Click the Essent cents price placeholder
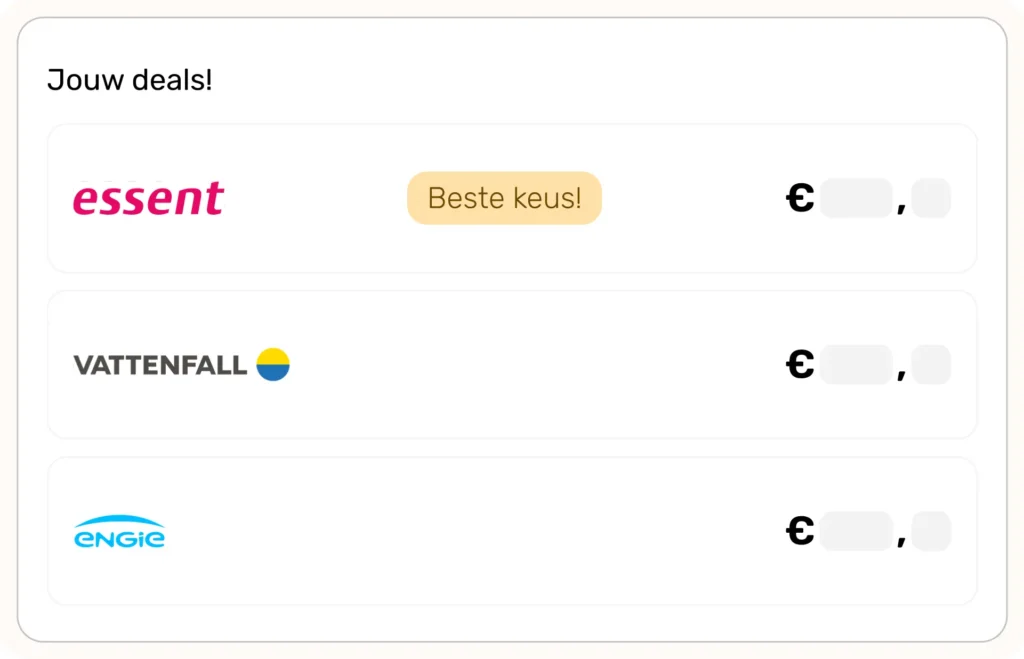 (931, 198)
